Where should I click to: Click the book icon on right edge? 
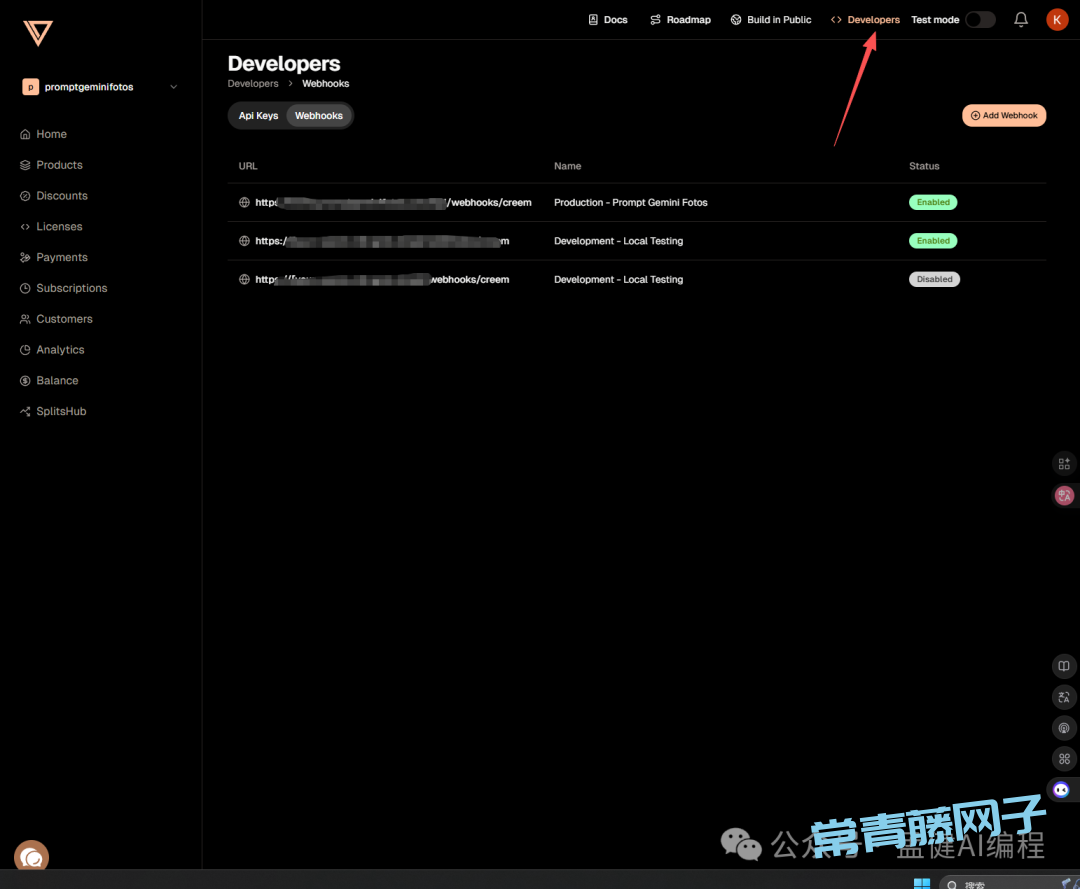coord(1064,666)
